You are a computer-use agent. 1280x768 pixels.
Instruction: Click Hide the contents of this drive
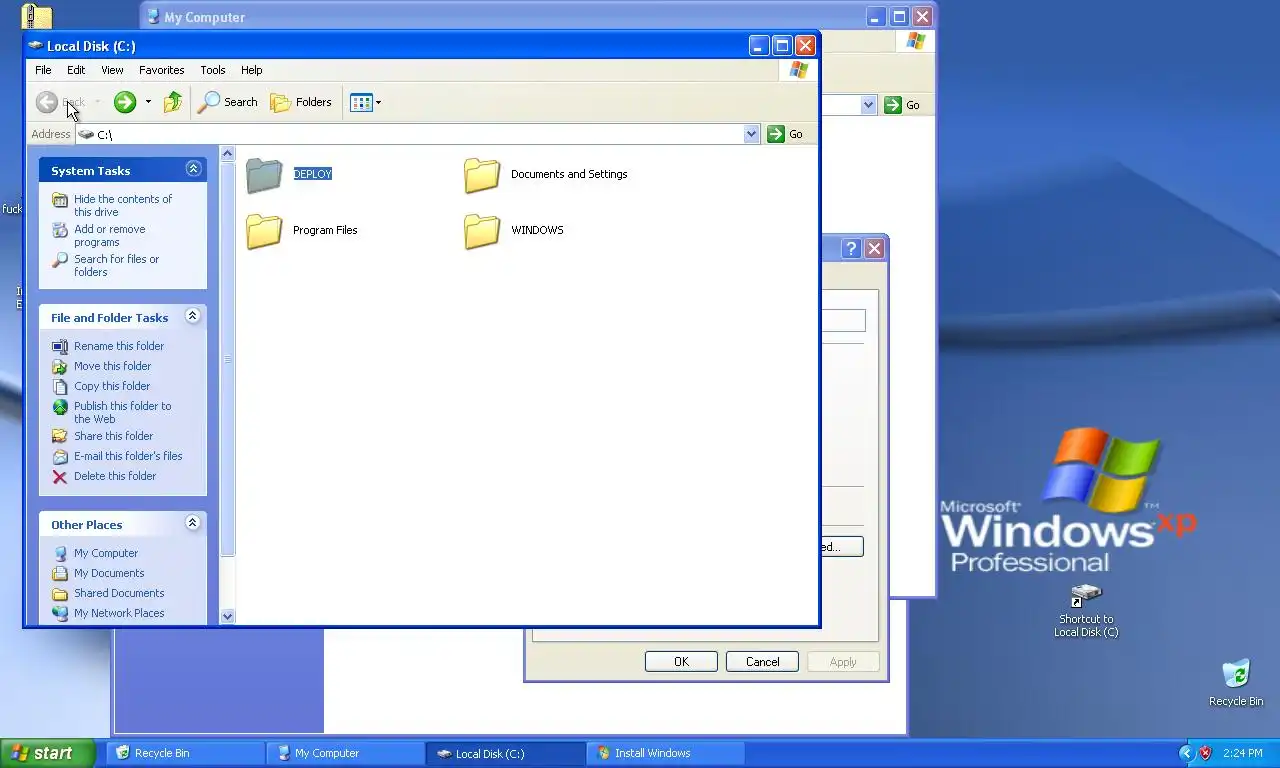pos(123,205)
